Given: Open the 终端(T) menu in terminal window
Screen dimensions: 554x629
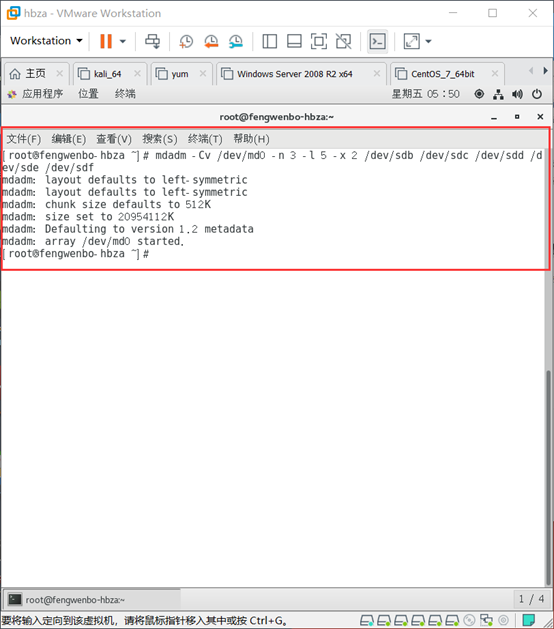Looking at the screenshot, I should point(205,139).
